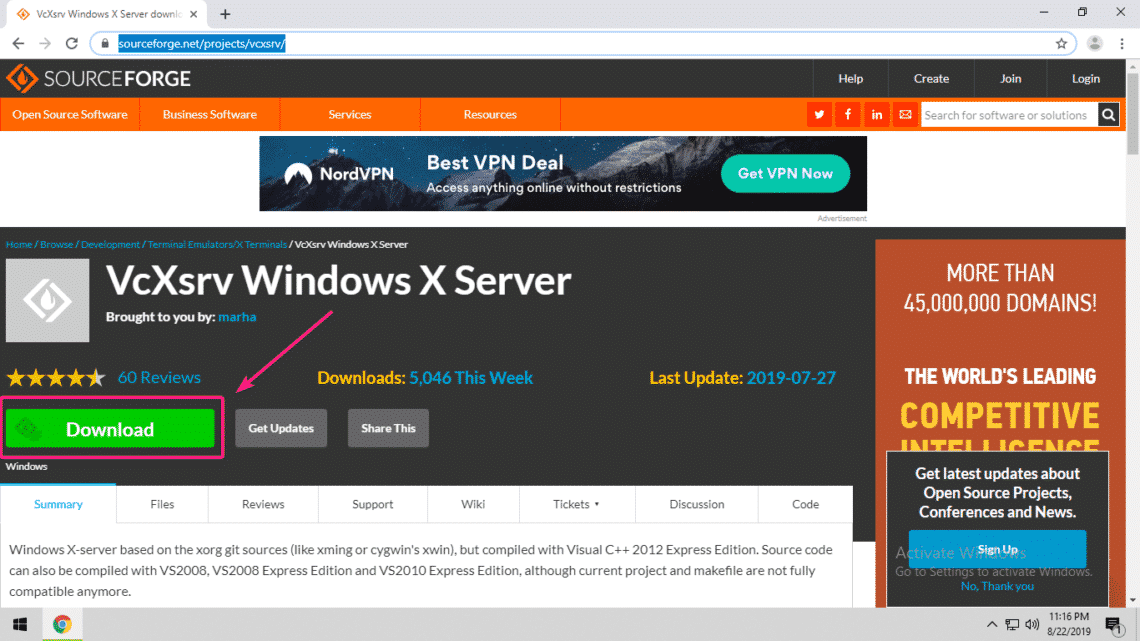Switch to the Reviews tab
The width and height of the screenshot is (1140, 641).
[263, 505]
